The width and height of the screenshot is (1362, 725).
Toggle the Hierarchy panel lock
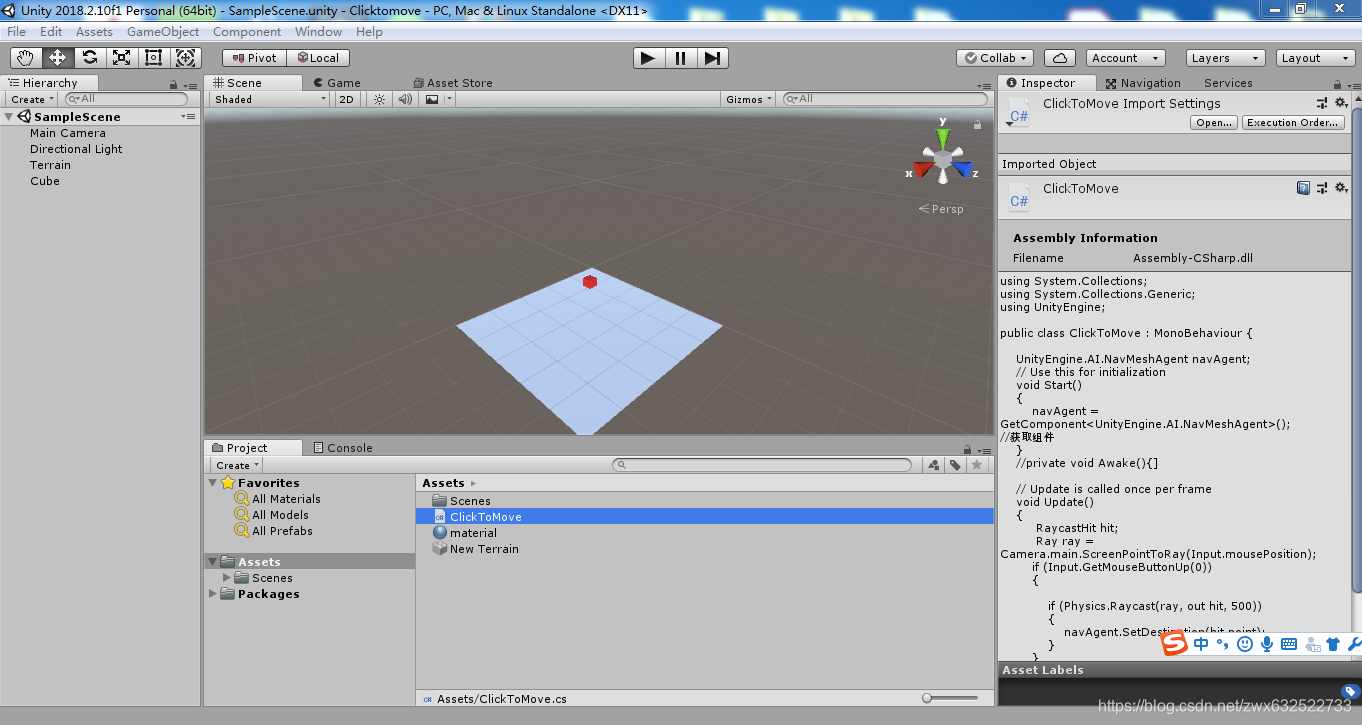click(174, 85)
